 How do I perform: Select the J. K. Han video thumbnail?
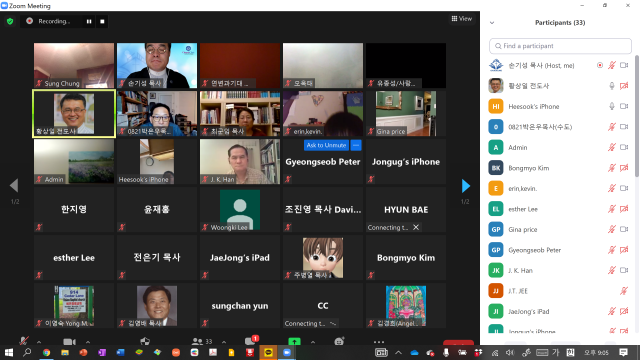240,162
